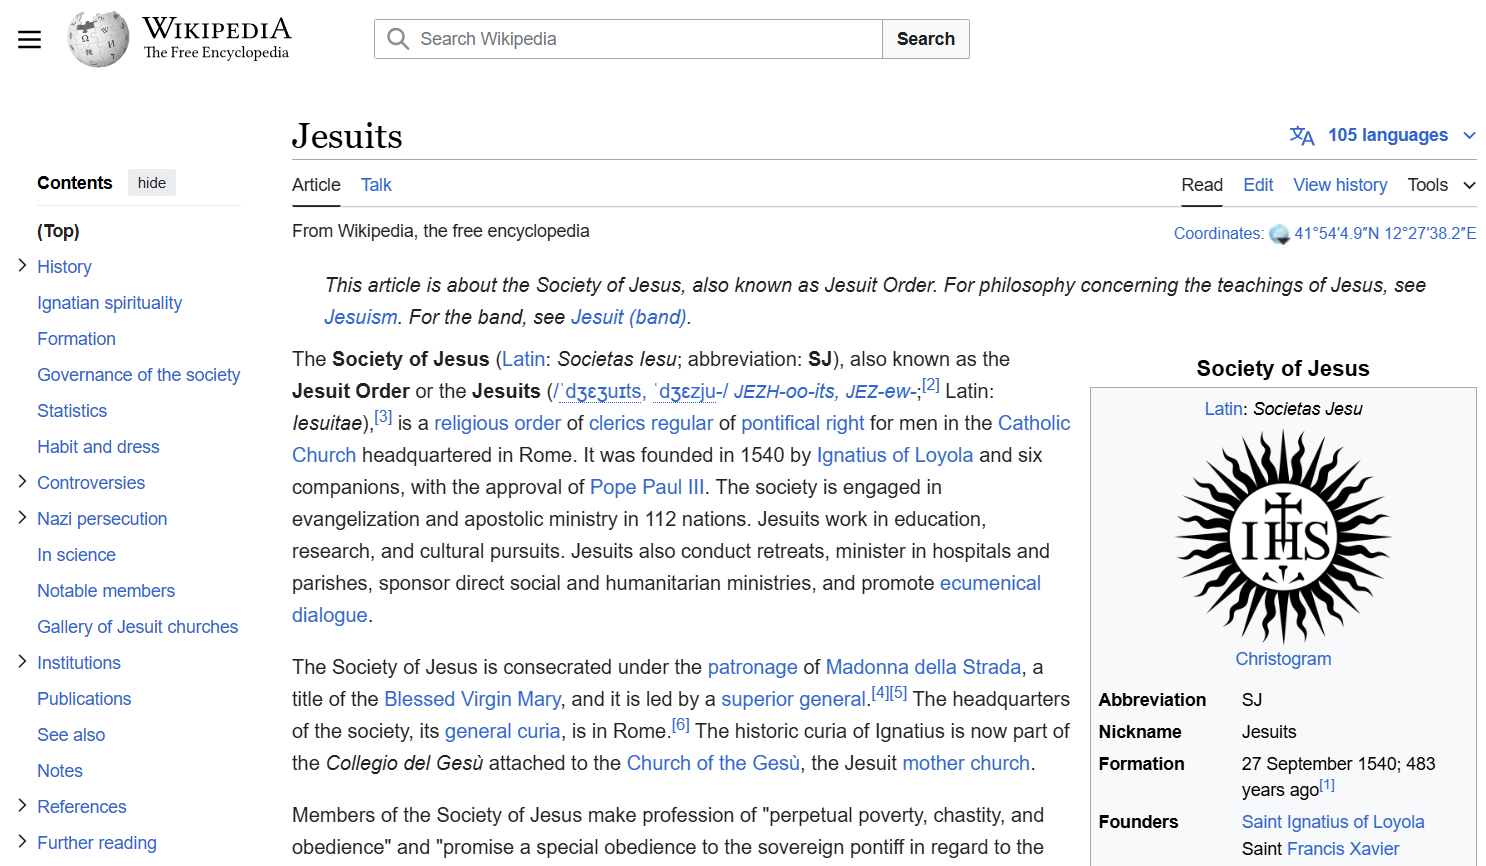Open the Jesuism link

point(361,317)
